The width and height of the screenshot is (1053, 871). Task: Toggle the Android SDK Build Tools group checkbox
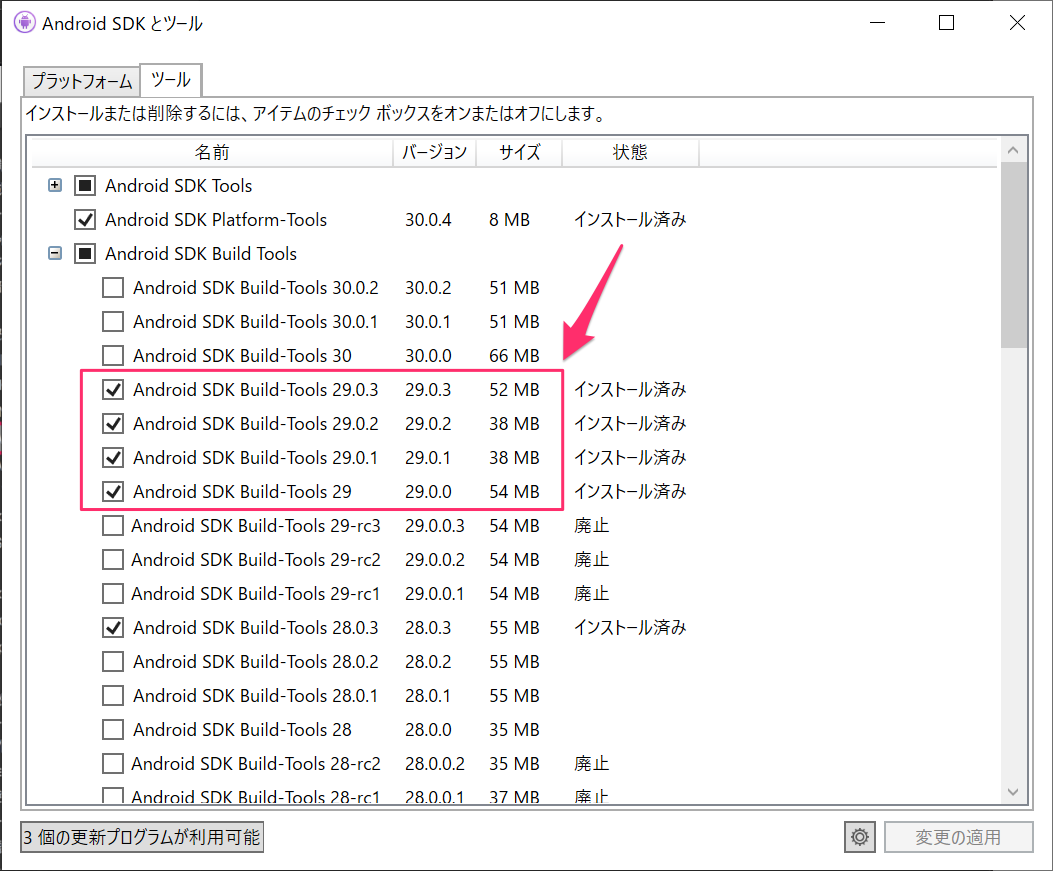point(85,253)
